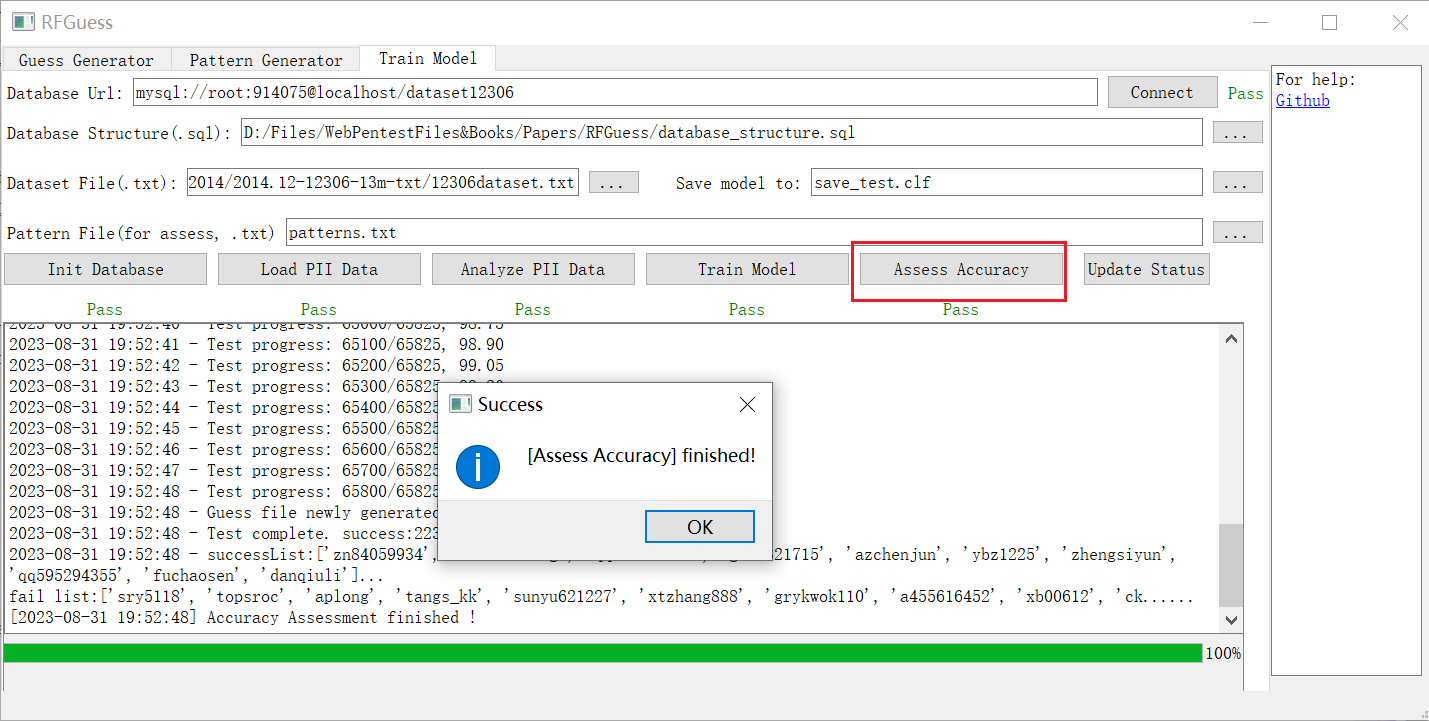
Task: Click the log scrollbar up arrow
Action: point(1231,338)
